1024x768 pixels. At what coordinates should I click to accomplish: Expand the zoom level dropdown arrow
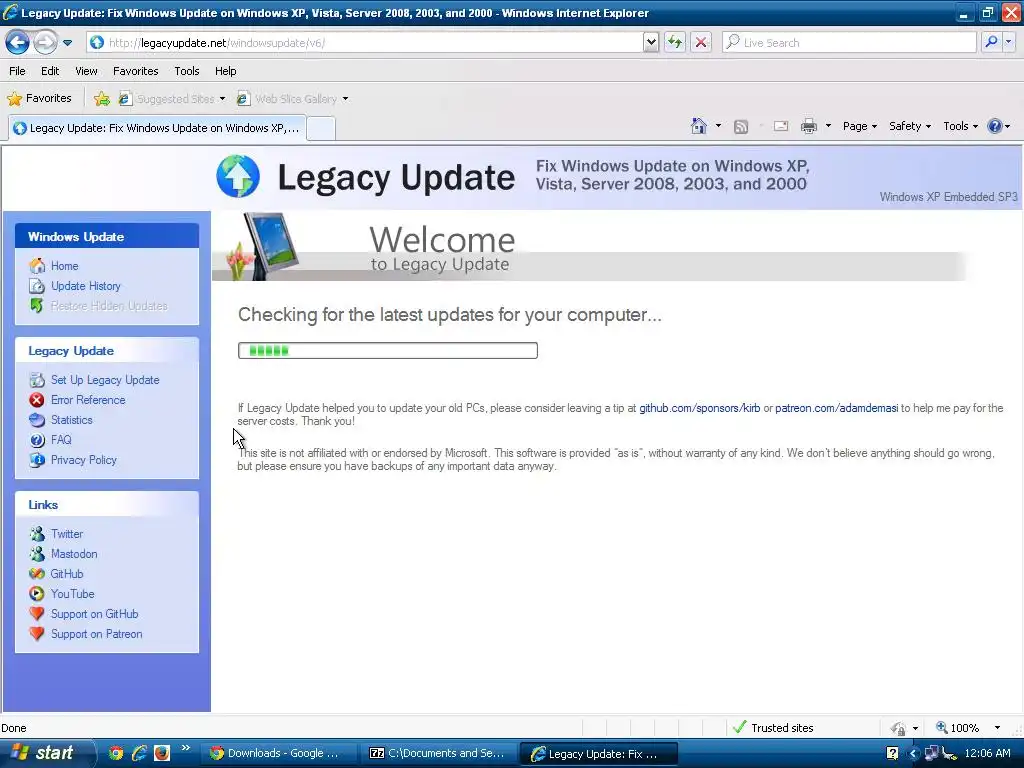[997, 728]
